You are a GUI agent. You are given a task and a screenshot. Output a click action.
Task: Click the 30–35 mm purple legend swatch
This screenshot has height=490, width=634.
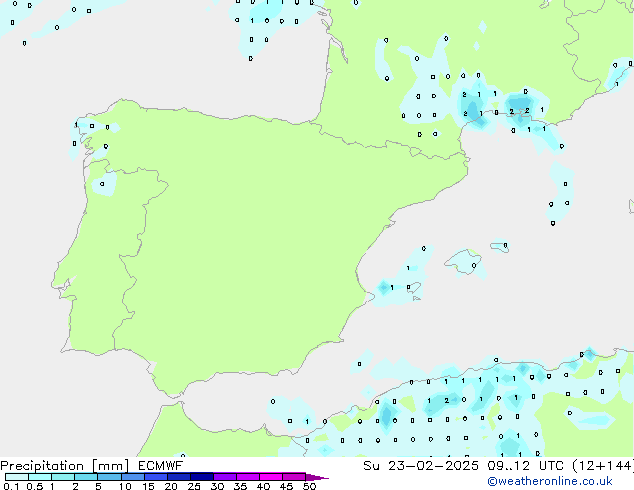[x=224, y=477]
